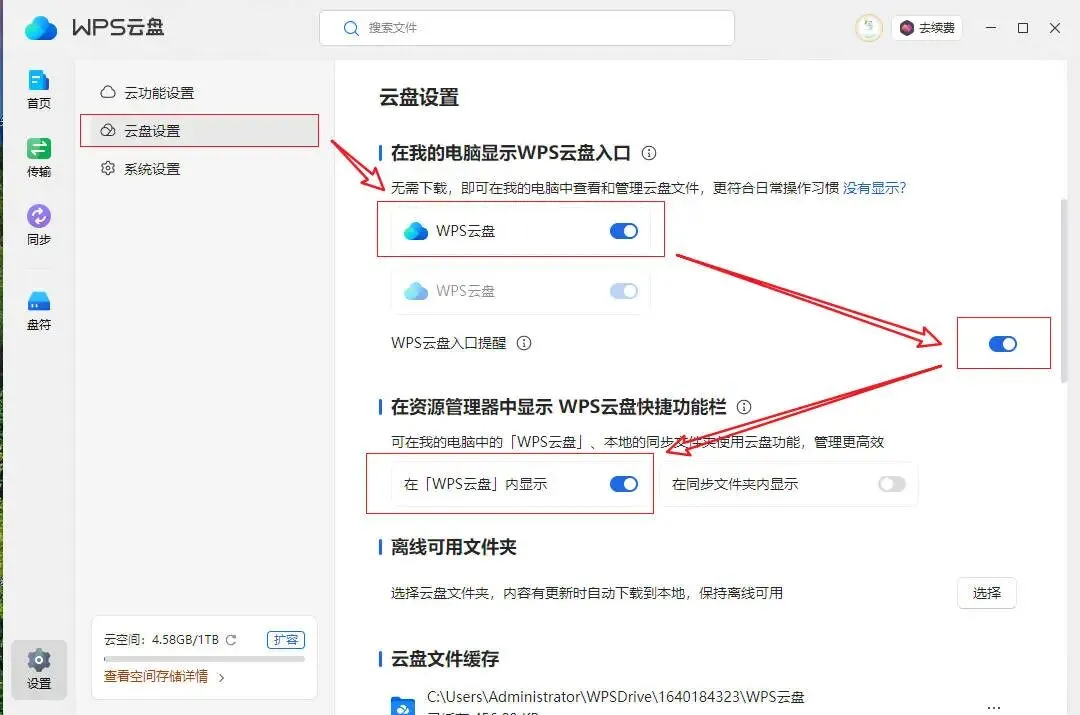Image resolution: width=1080 pixels, height=715 pixels.
Task: Click the WPS云盘 cloud logo
Action: click(x=41, y=28)
